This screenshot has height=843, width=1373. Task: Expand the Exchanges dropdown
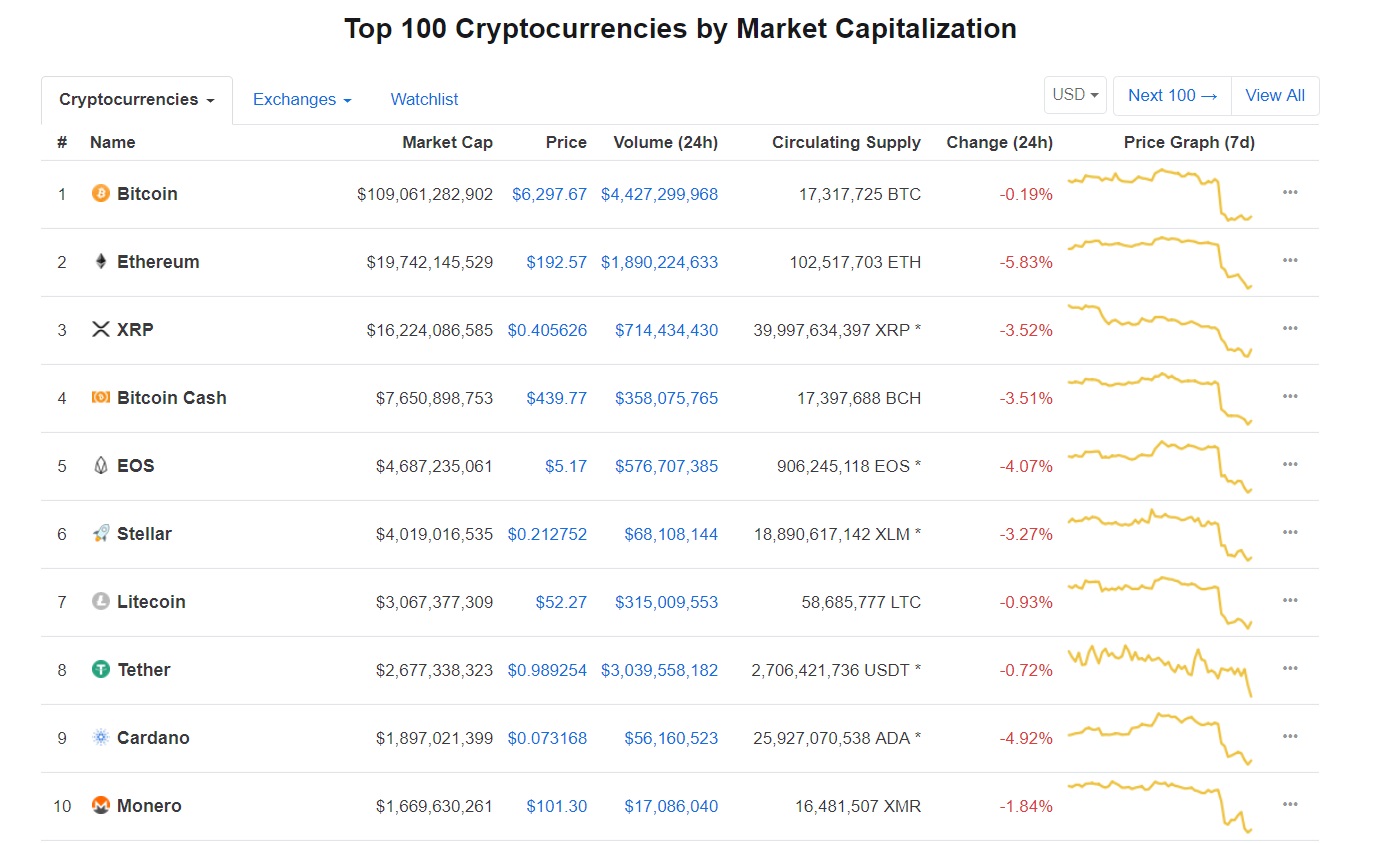[301, 99]
